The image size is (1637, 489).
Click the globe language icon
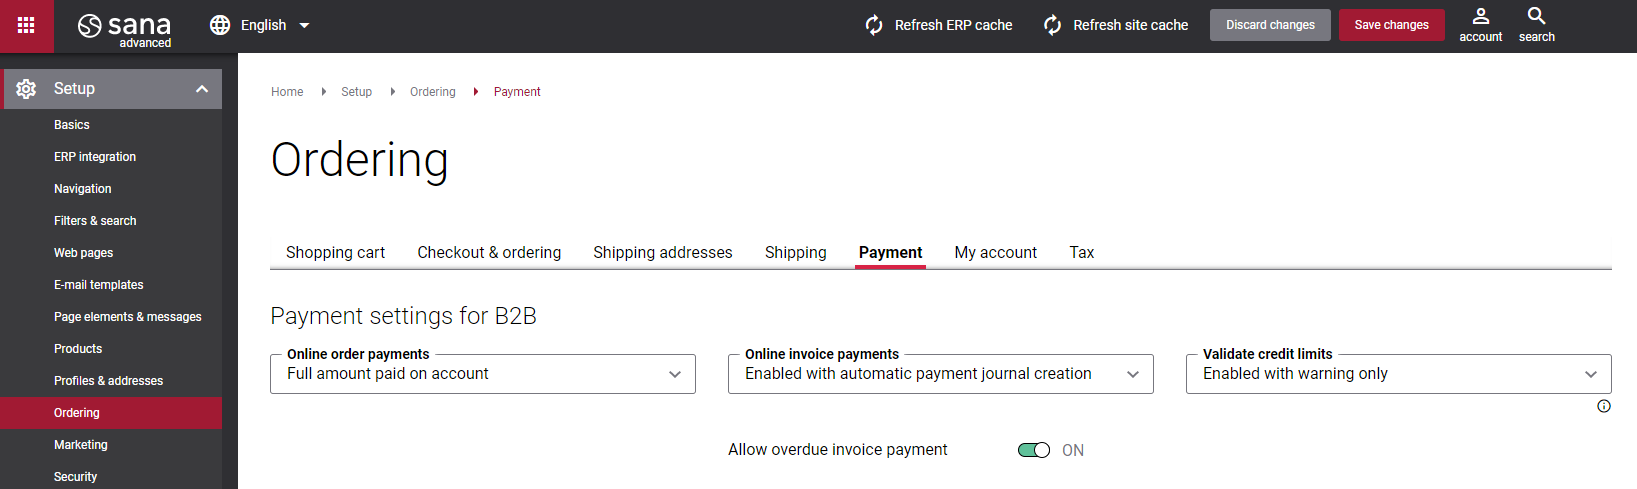[x=220, y=25]
